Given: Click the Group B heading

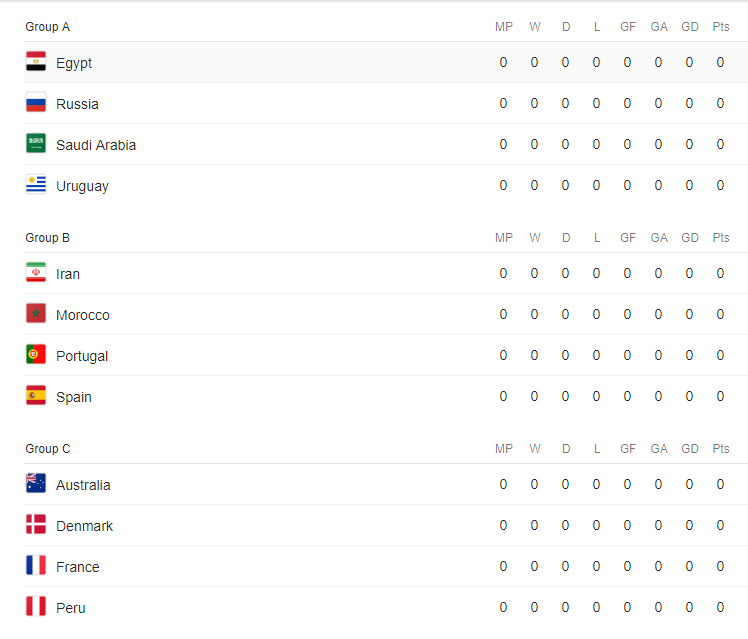Looking at the screenshot, I should [x=48, y=237].
